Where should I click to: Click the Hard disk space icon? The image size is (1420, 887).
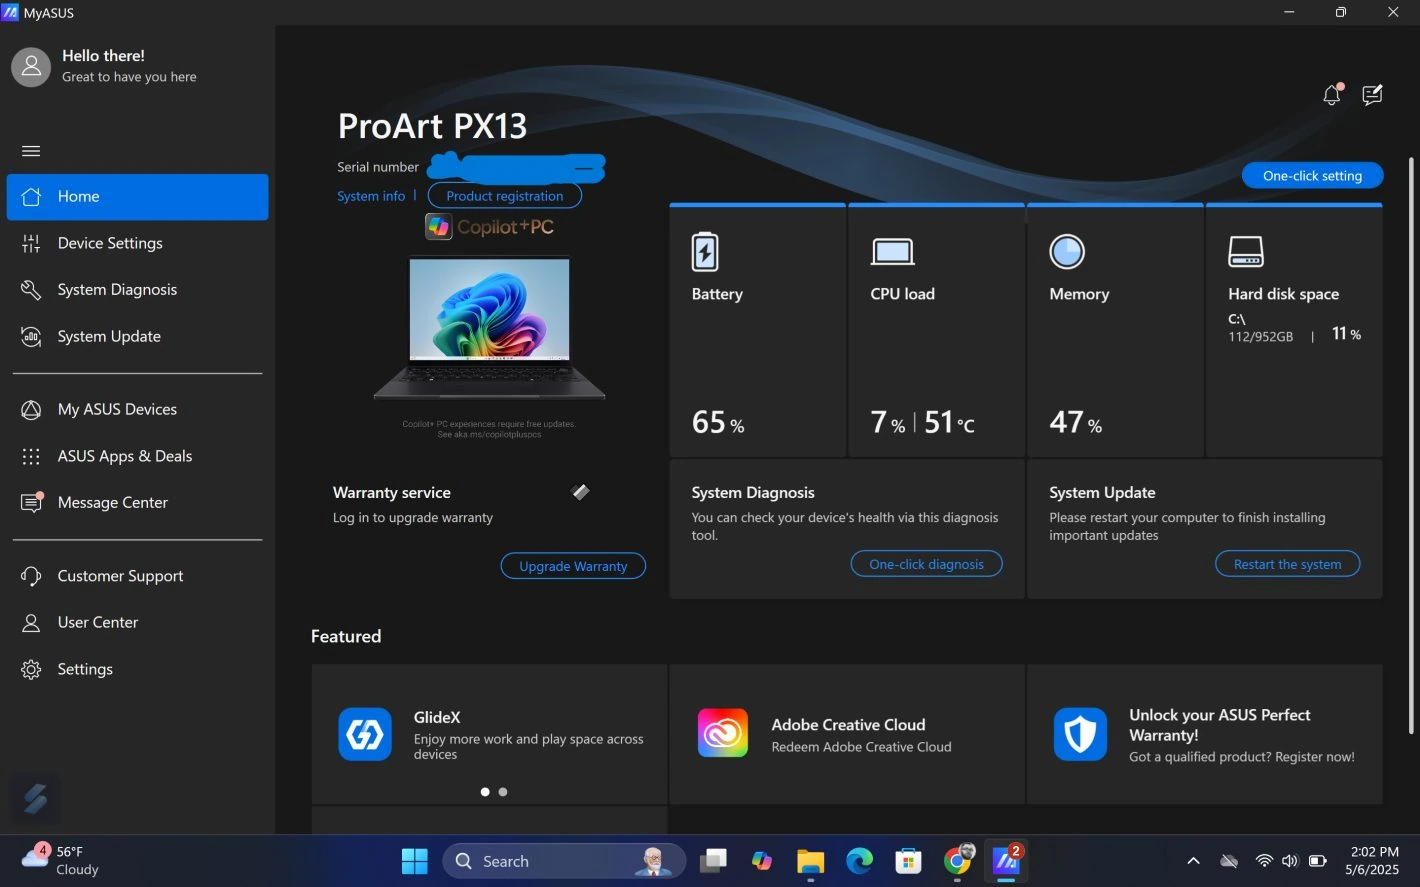pyautogui.click(x=1246, y=252)
